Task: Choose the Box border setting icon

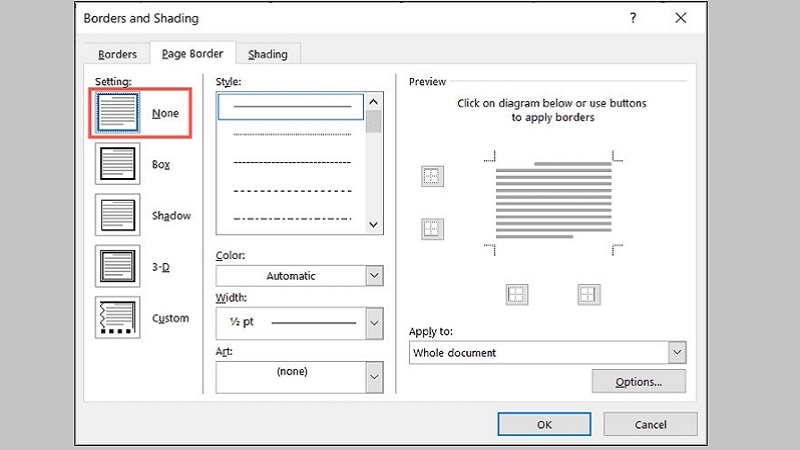Action: 114,164
